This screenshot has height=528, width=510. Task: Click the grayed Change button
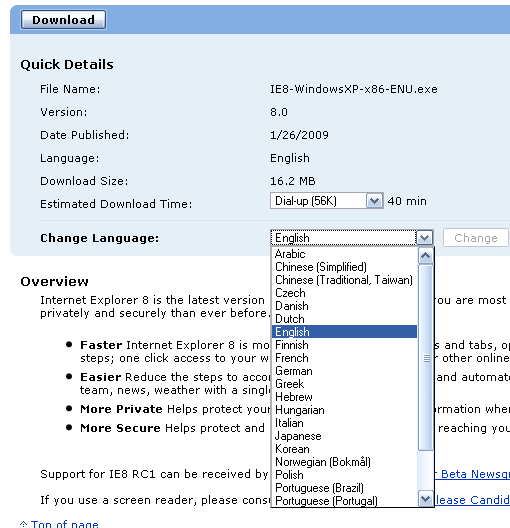click(x=475, y=238)
